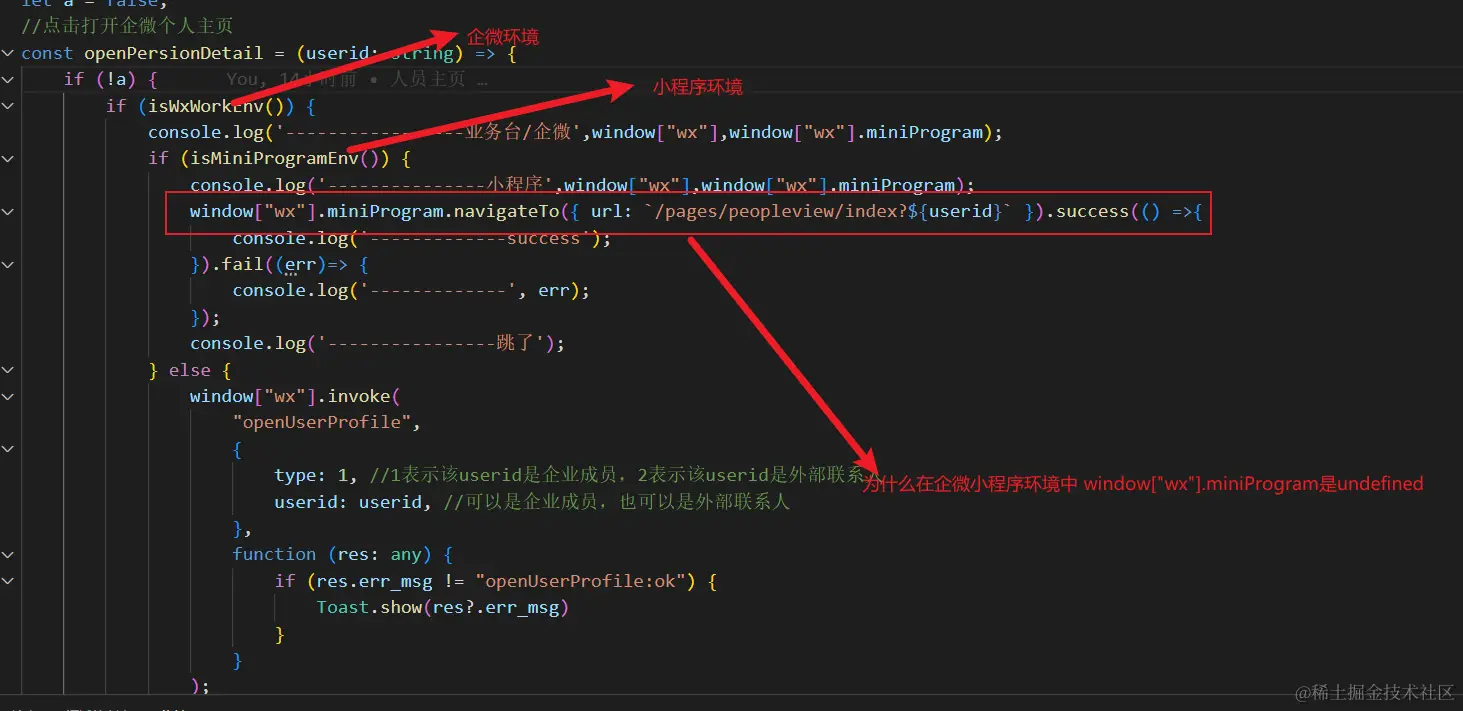Fold the '} else {' block chevron

point(8,370)
